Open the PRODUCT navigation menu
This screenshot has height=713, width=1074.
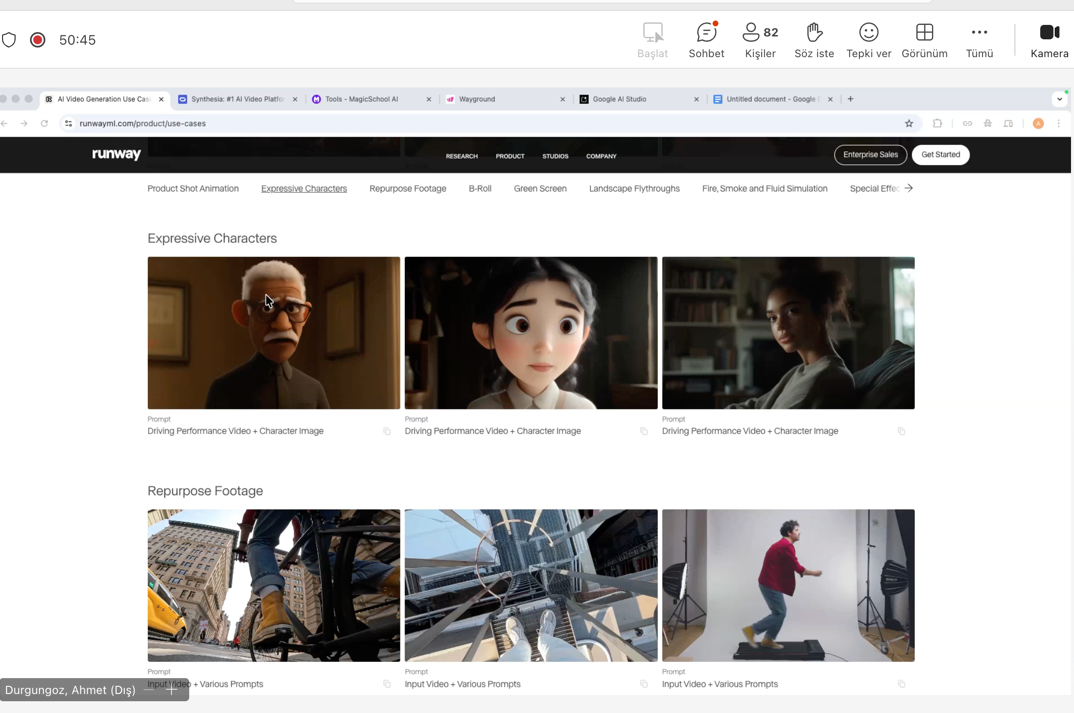point(510,157)
